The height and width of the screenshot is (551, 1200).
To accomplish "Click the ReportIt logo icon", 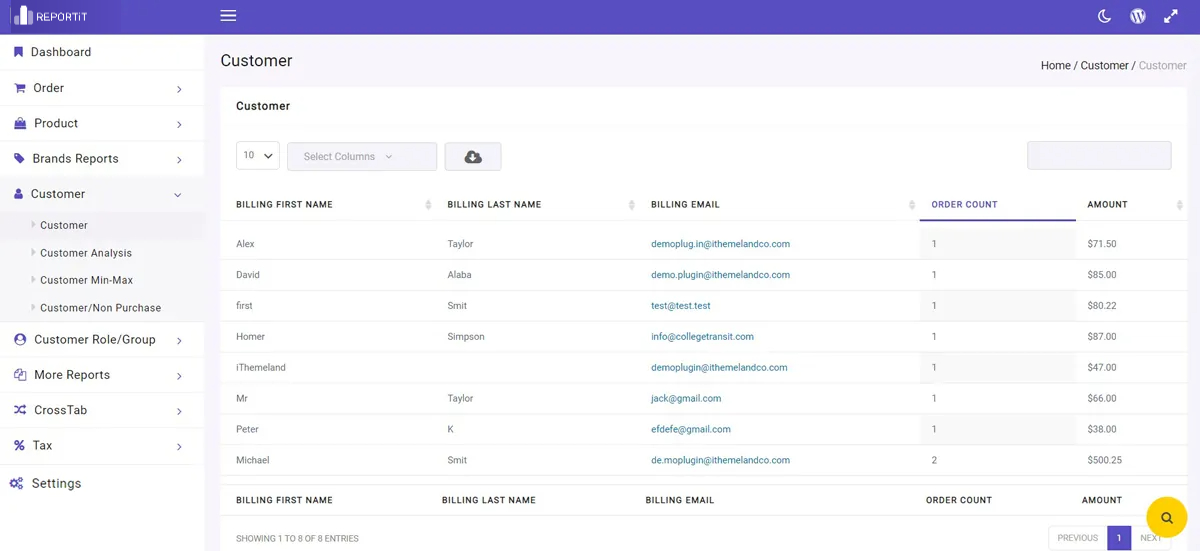I will pyautogui.click(x=22, y=16).
